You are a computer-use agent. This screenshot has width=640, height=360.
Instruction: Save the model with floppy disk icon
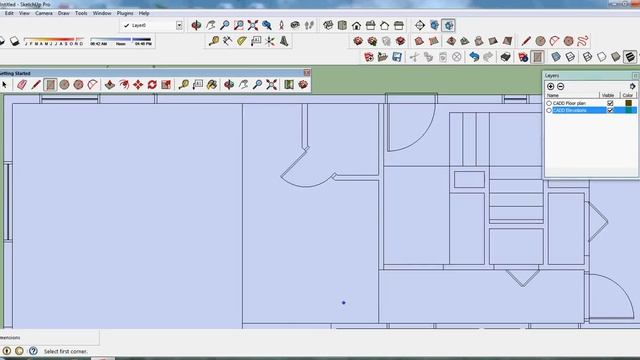pyautogui.click(x=397, y=57)
